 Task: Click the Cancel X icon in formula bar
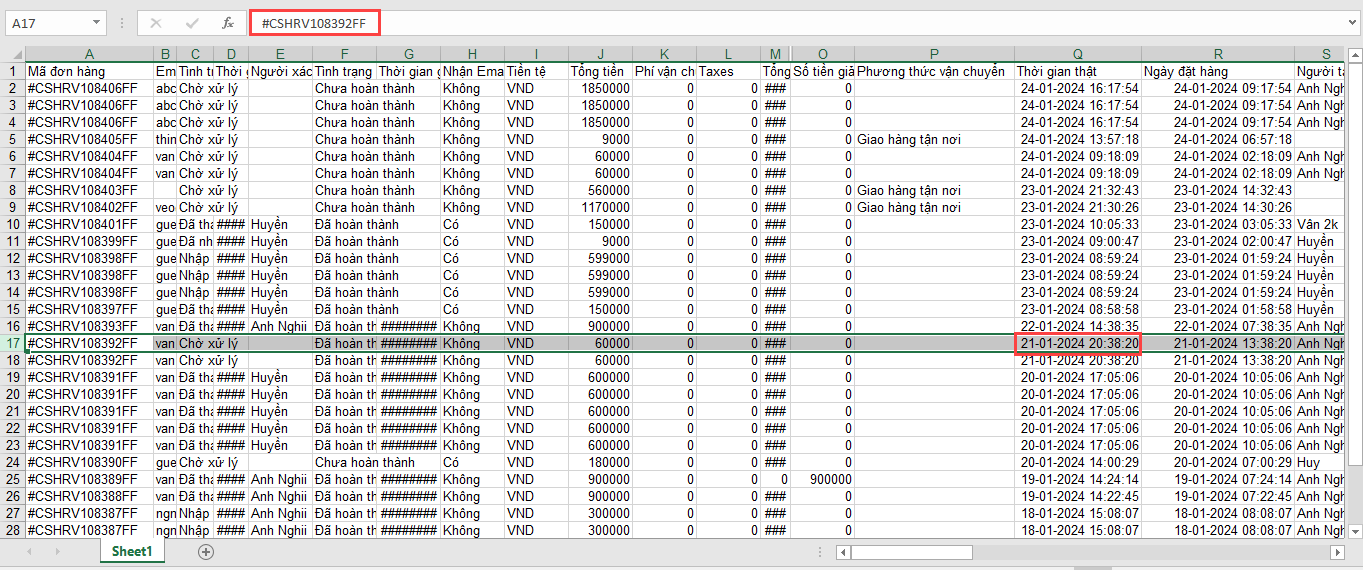pos(156,23)
